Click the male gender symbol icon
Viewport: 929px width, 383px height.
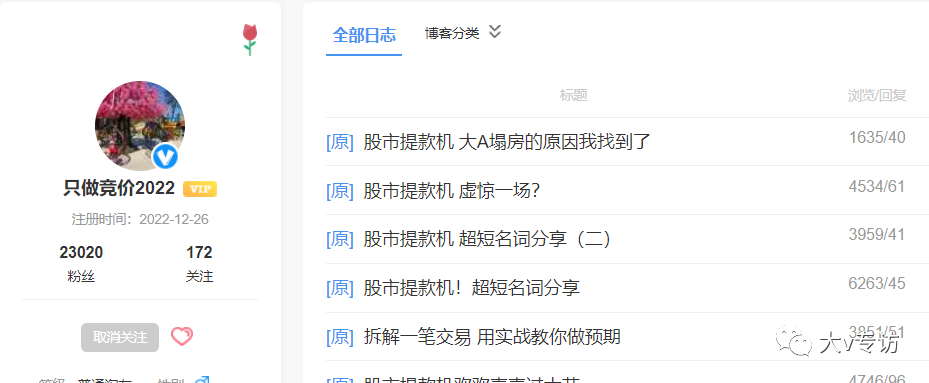click(x=202, y=379)
